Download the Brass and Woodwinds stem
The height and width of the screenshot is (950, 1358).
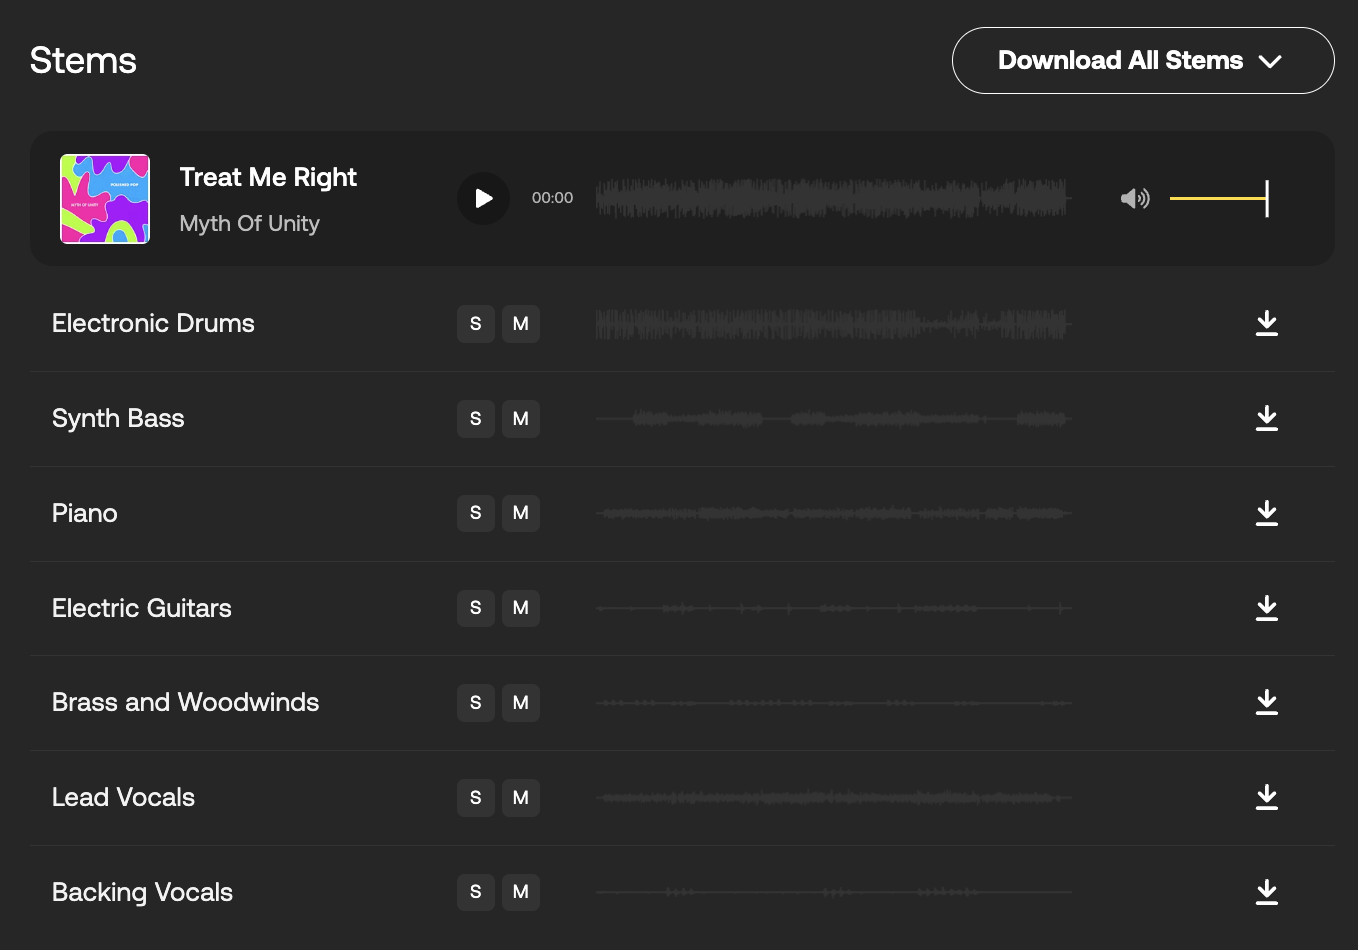click(x=1267, y=702)
